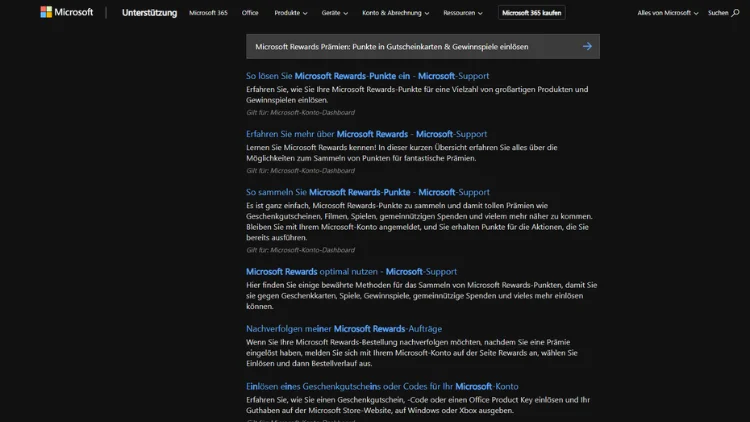Open Microsoft 365 menu item
This screenshot has width=750, height=422.
(x=208, y=13)
